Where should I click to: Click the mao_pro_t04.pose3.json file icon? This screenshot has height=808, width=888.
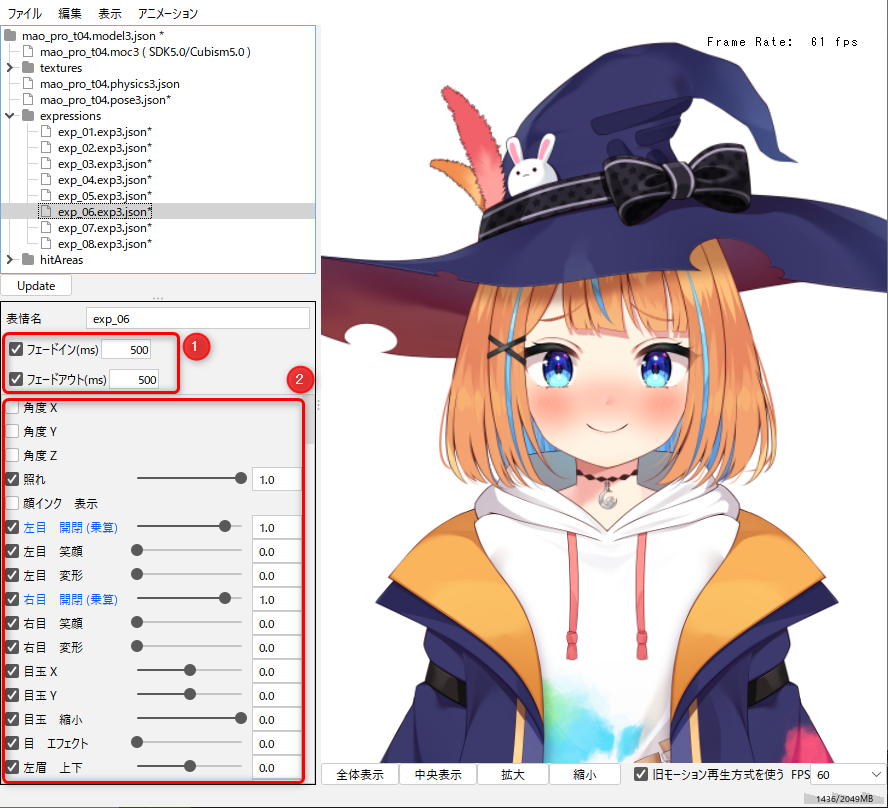click(28, 100)
